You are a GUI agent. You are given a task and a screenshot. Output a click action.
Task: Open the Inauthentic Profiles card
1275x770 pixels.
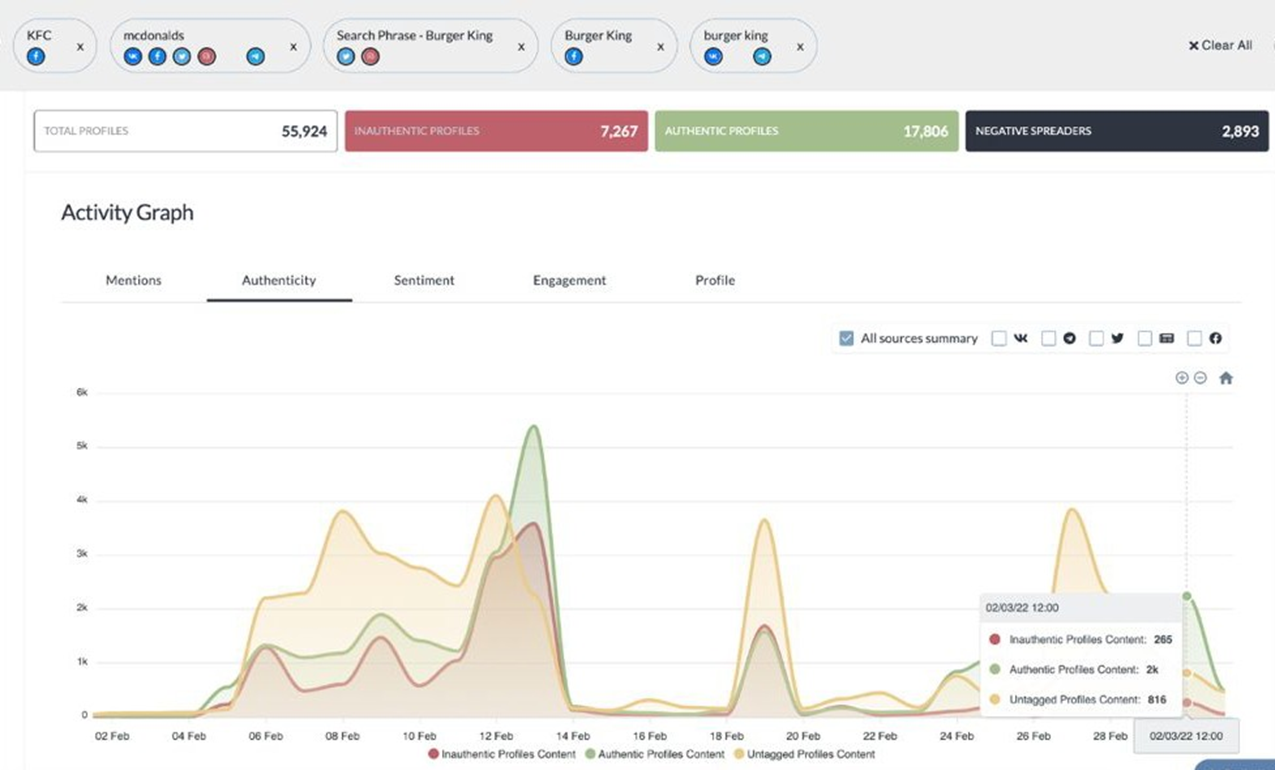point(495,131)
